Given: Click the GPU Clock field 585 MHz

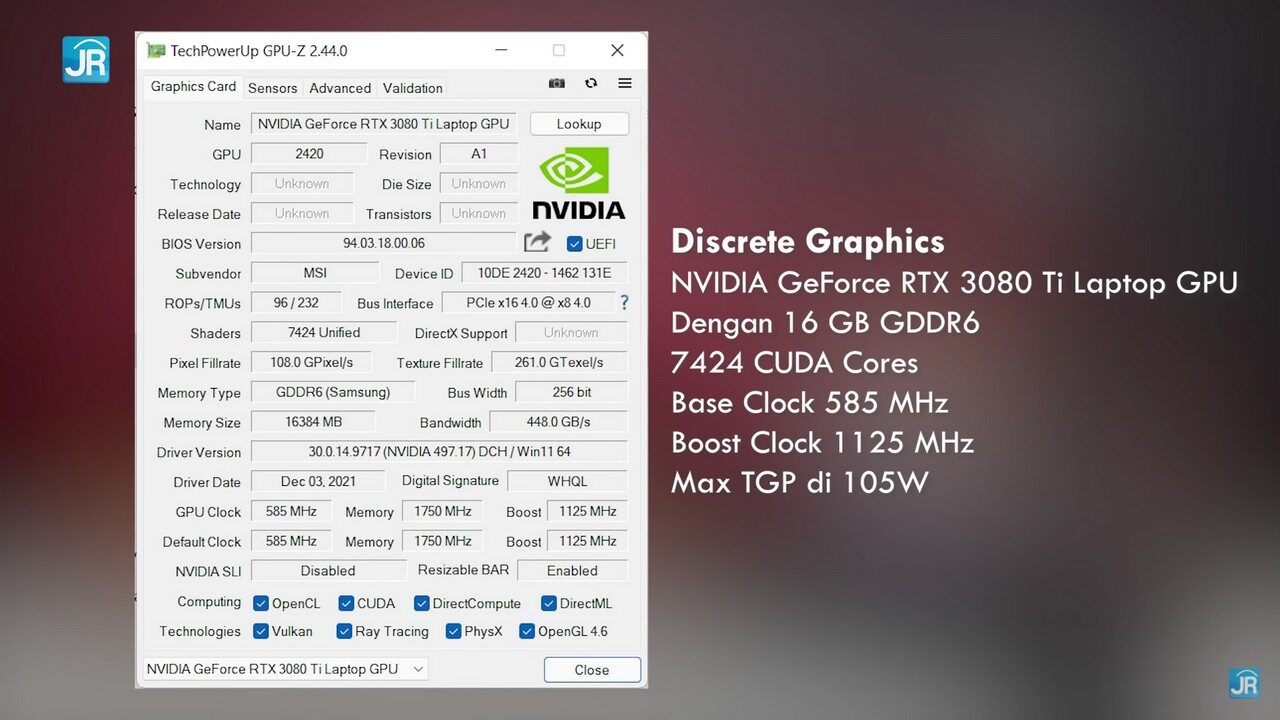Looking at the screenshot, I should 291,512.
